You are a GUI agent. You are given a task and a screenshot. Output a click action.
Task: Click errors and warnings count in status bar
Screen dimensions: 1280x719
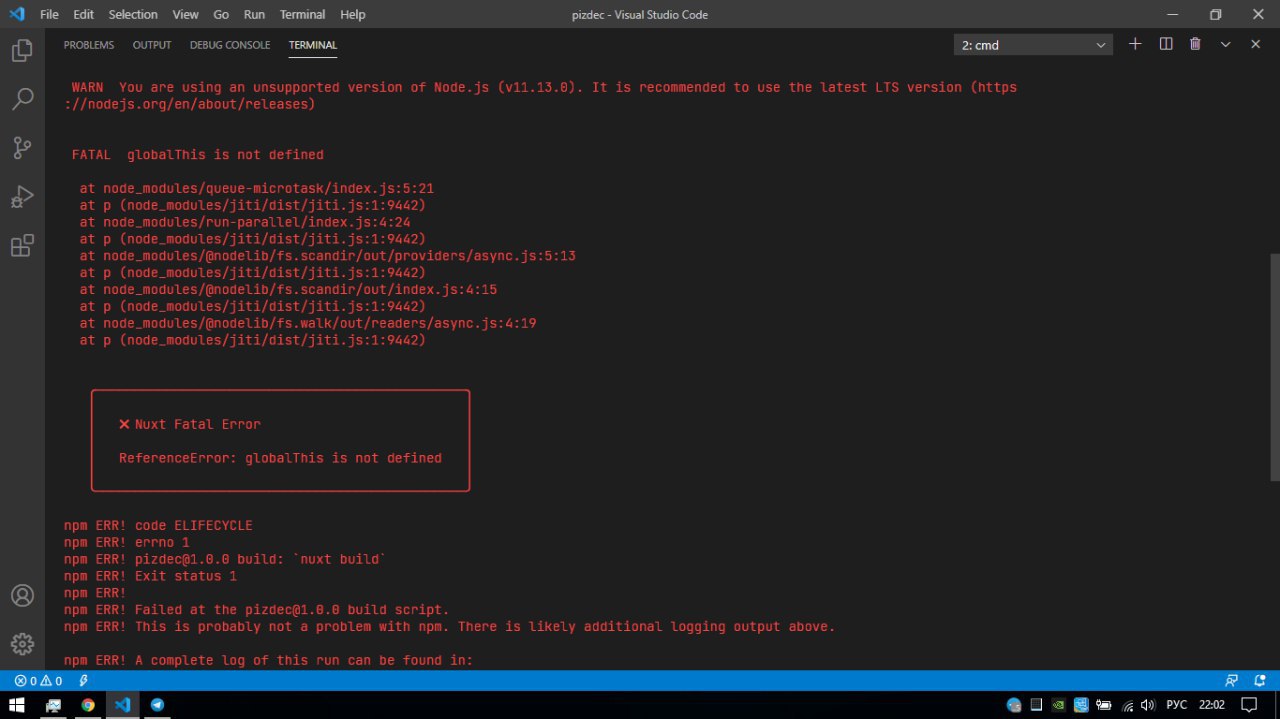38,681
